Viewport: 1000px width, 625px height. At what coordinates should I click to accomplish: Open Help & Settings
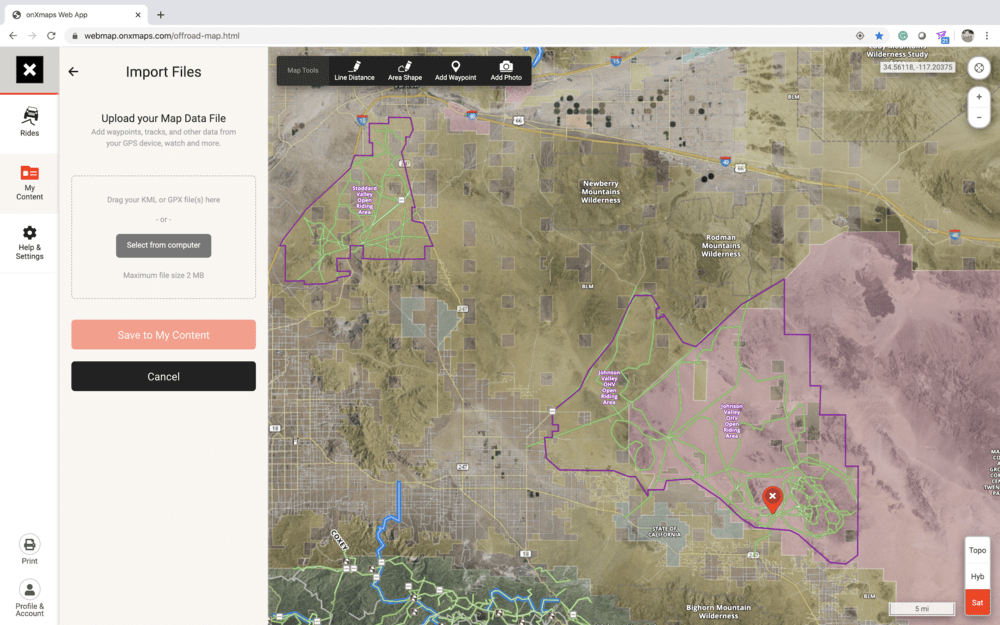click(29, 242)
